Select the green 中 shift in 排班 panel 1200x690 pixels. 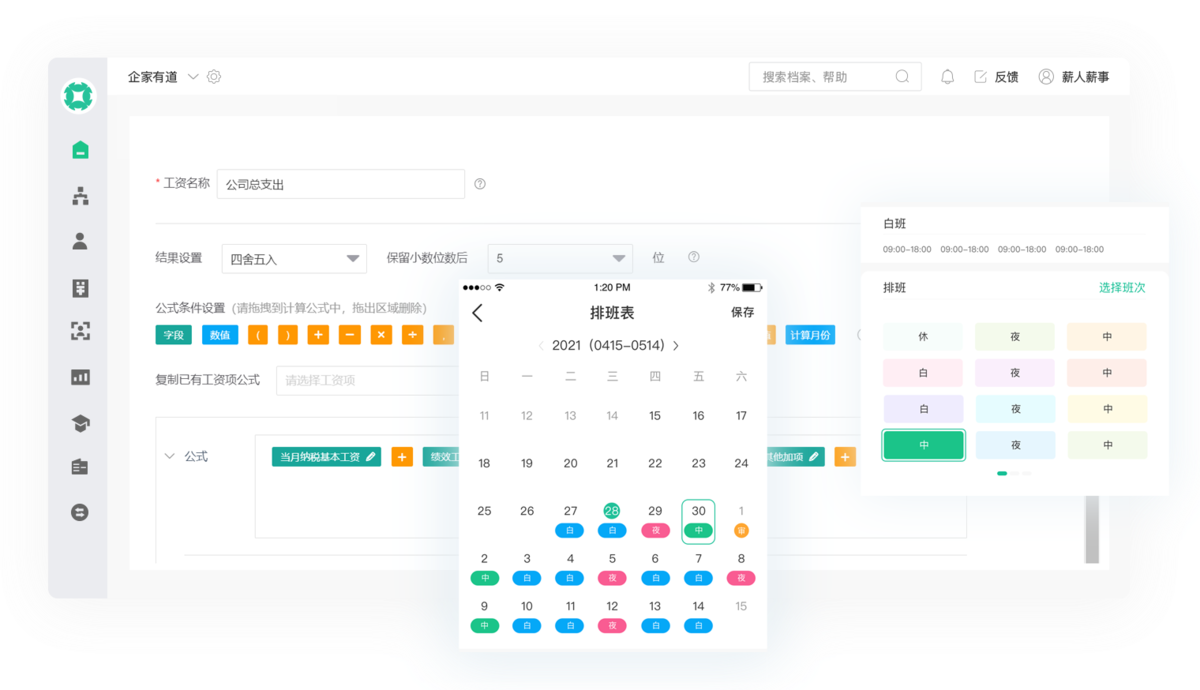click(922, 445)
